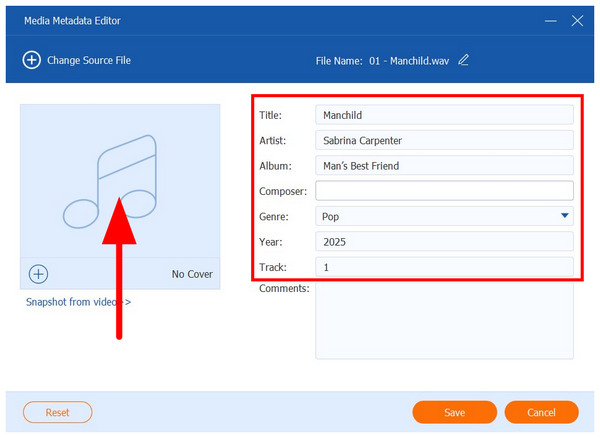Click the Change Source File plus icon

31,60
